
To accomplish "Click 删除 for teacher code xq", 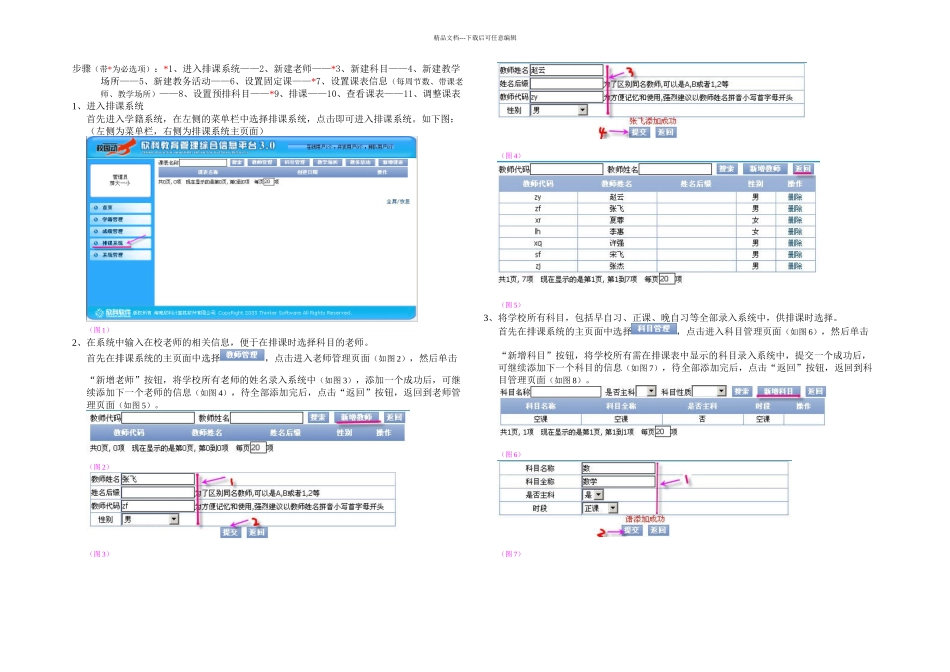I will click(x=794, y=243).
